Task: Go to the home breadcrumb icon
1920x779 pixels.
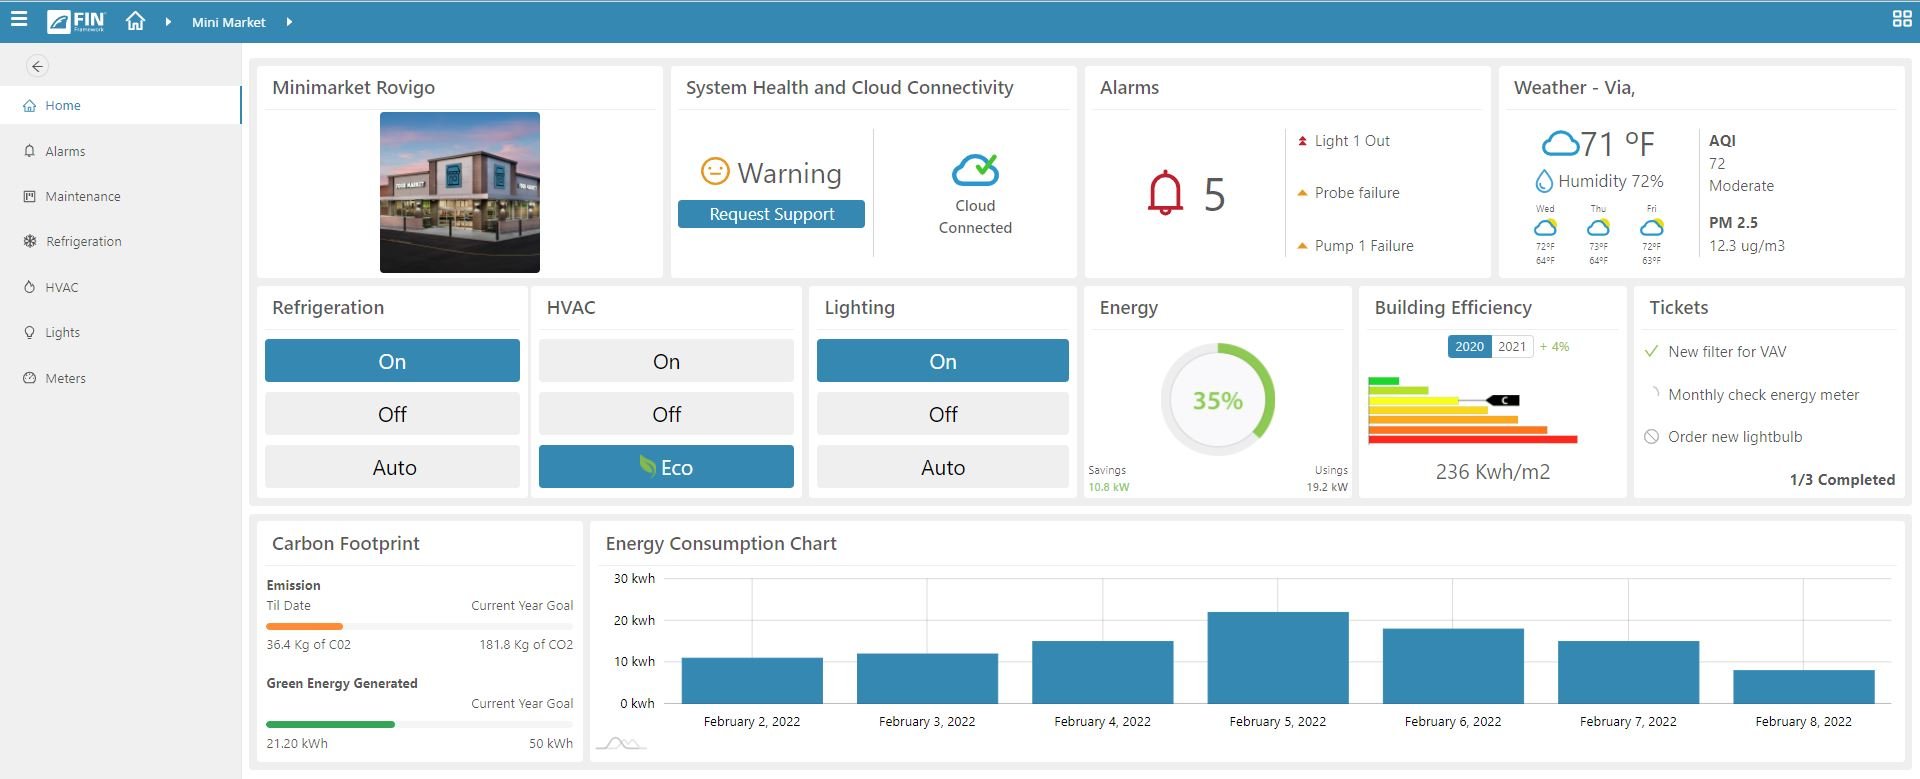Action: point(136,21)
